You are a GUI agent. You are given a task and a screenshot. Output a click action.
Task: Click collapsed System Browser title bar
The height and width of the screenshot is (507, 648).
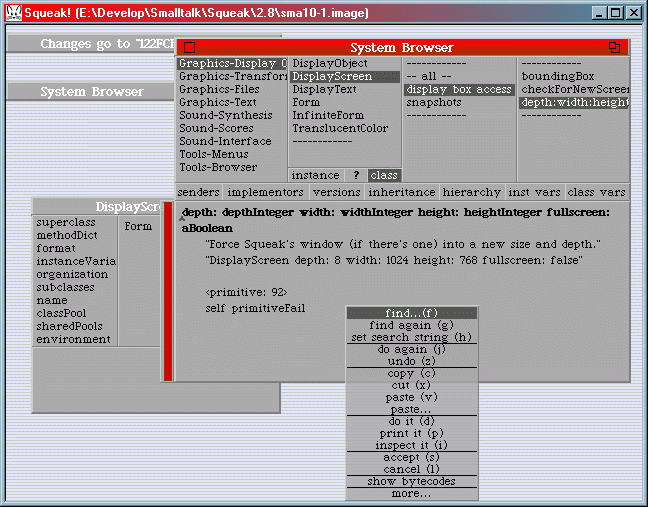pos(91,91)
